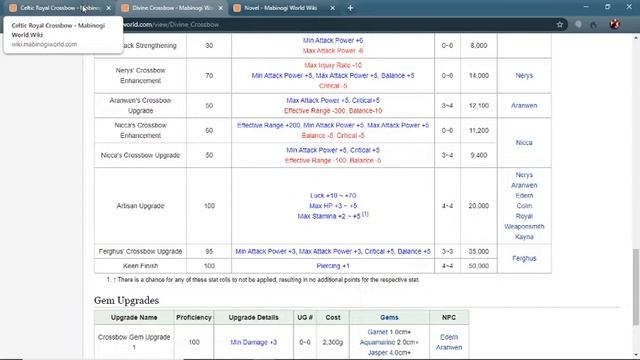Click Luck +10 ~ +70 upgrade detail
This screenshot has height=360, width=640.
333,196
